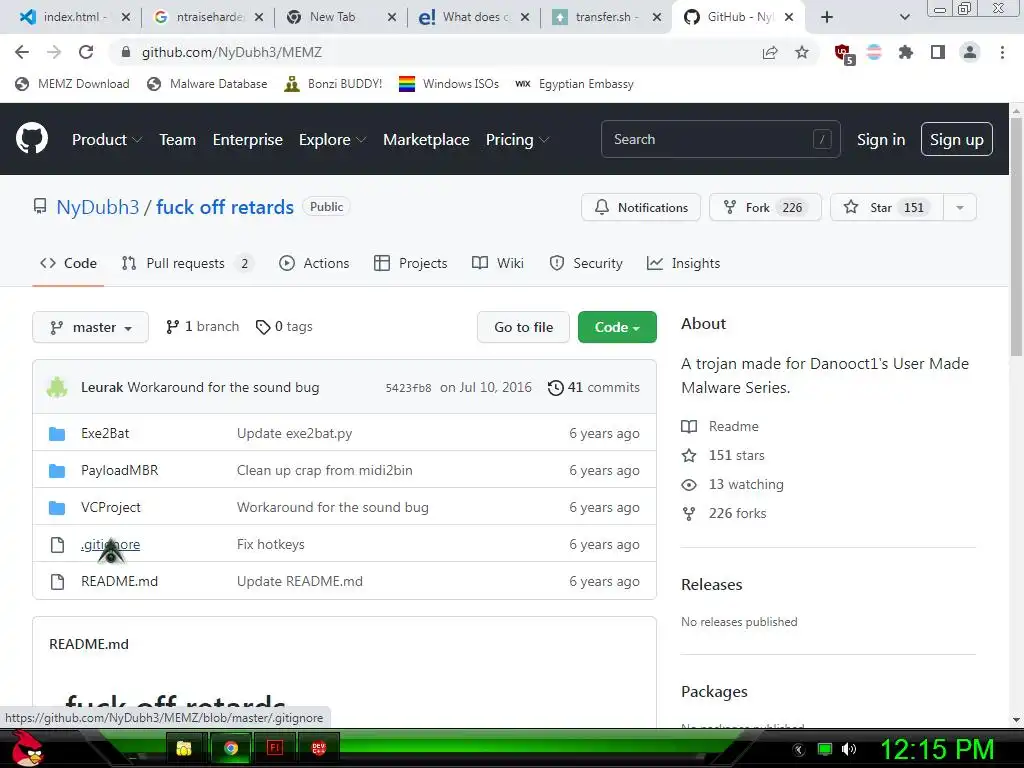Open the Dev-C++ taskbar icon
The image size is (1024, 768).
coord(319,748)
